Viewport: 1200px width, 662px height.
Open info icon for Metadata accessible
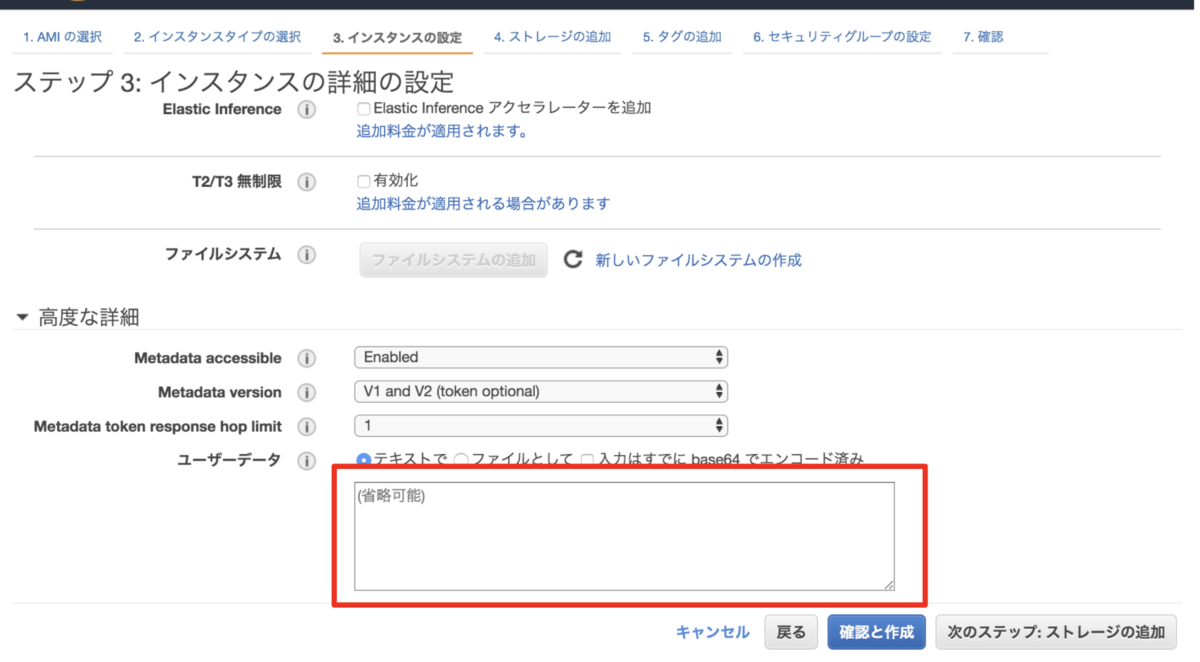click(x=307, y=358)
